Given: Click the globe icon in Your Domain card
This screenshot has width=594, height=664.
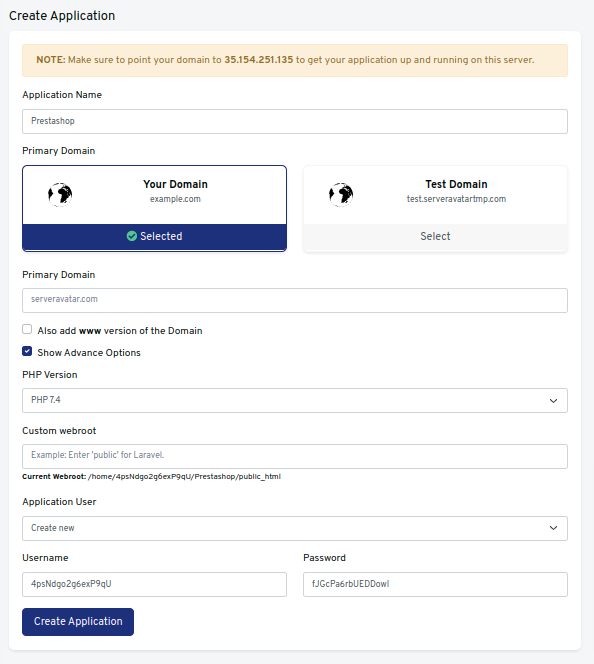Looking at the screenshot, I should (60, 195).
